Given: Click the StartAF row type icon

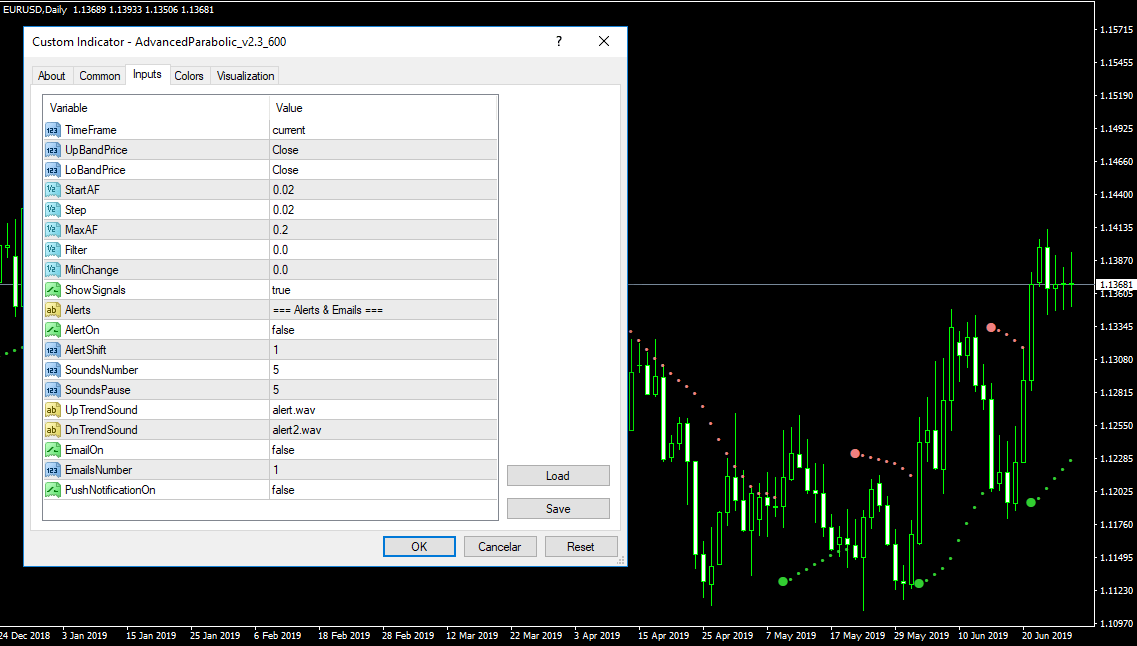Looking at the screenshot, I should (52, 190).
